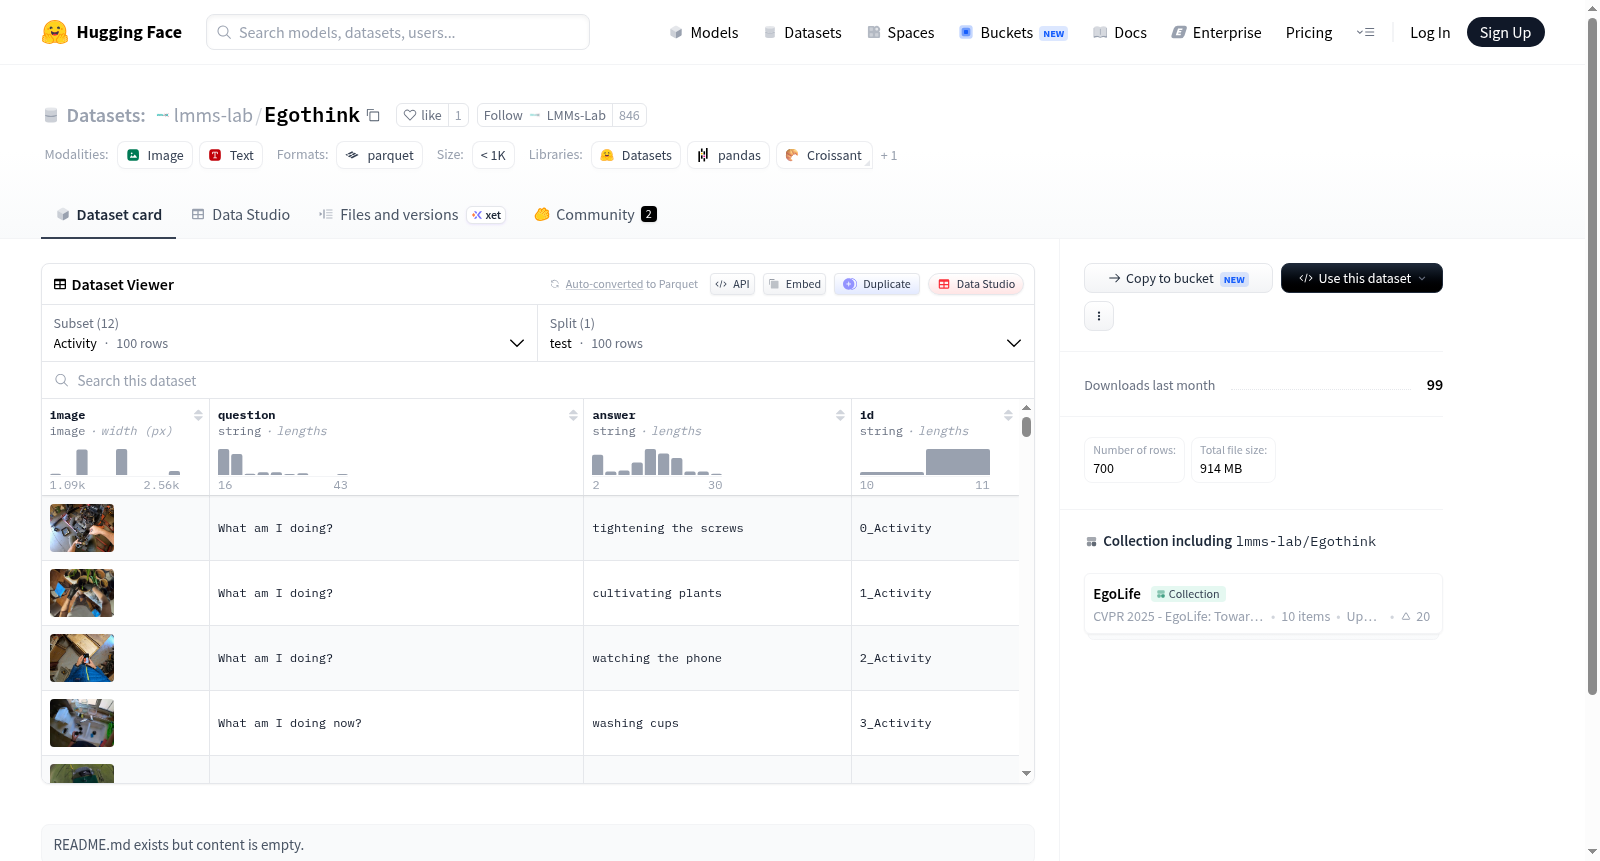Click the Hugging Face logo icon

pyautogui.click(x=55, y=32)
